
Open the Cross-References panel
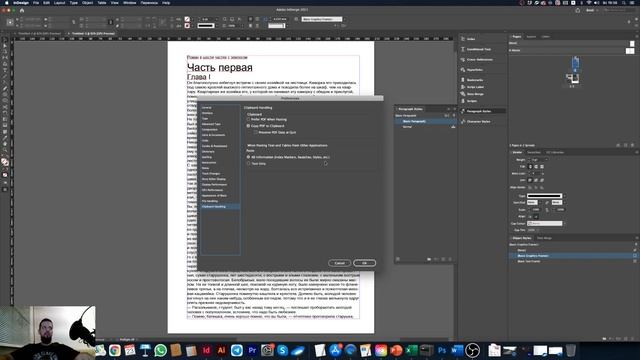(480, 60)
